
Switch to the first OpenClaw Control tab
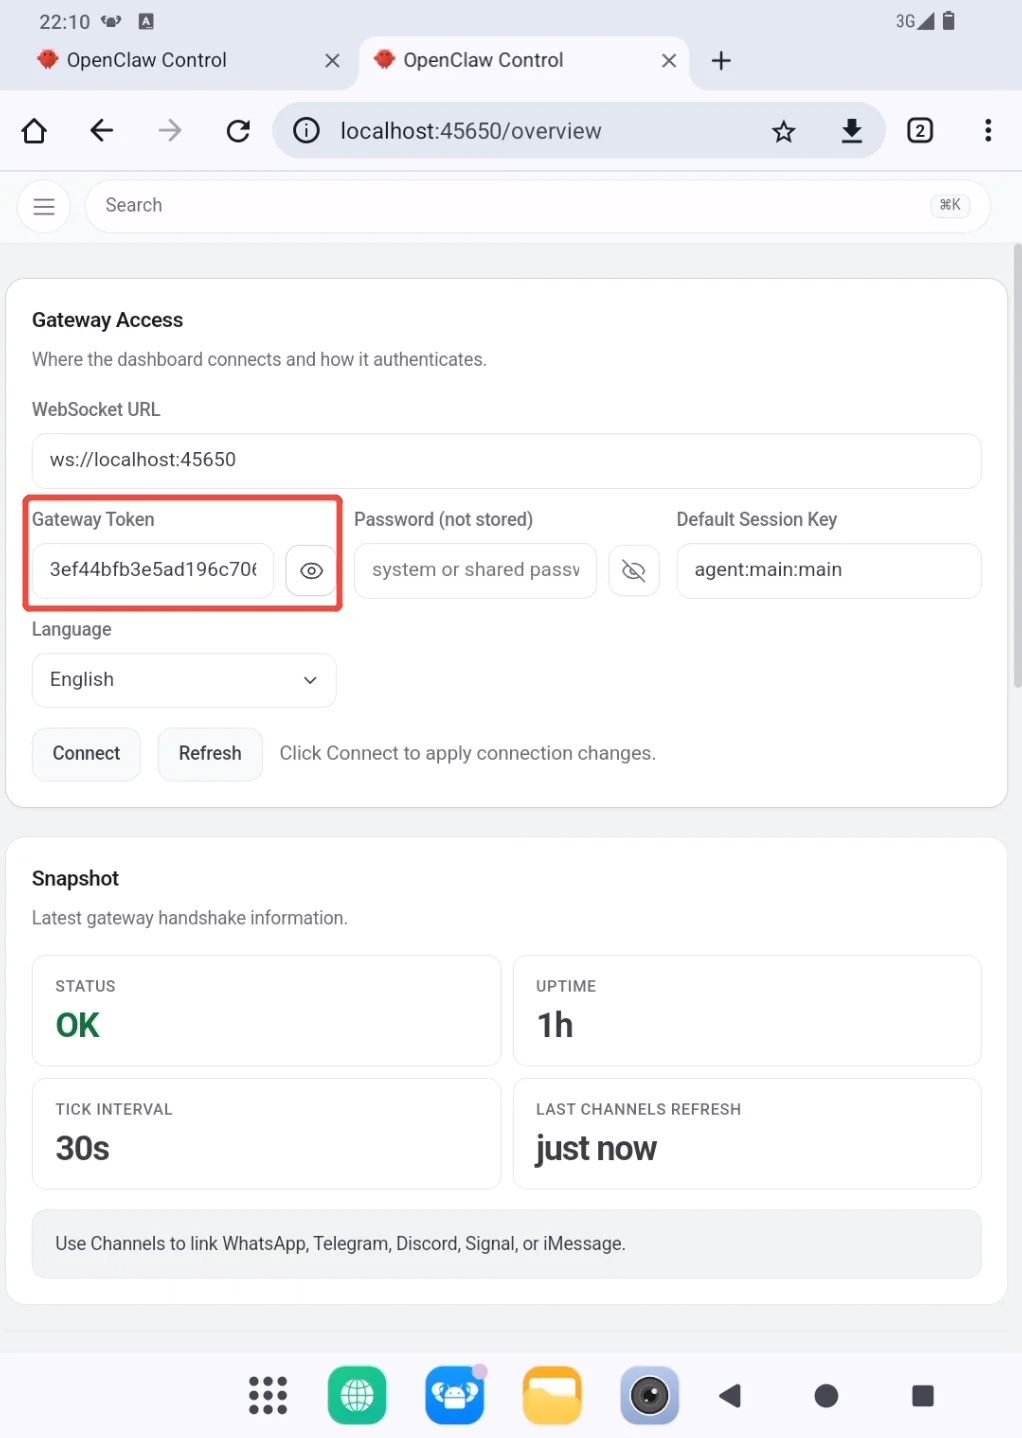coord(147,60)
